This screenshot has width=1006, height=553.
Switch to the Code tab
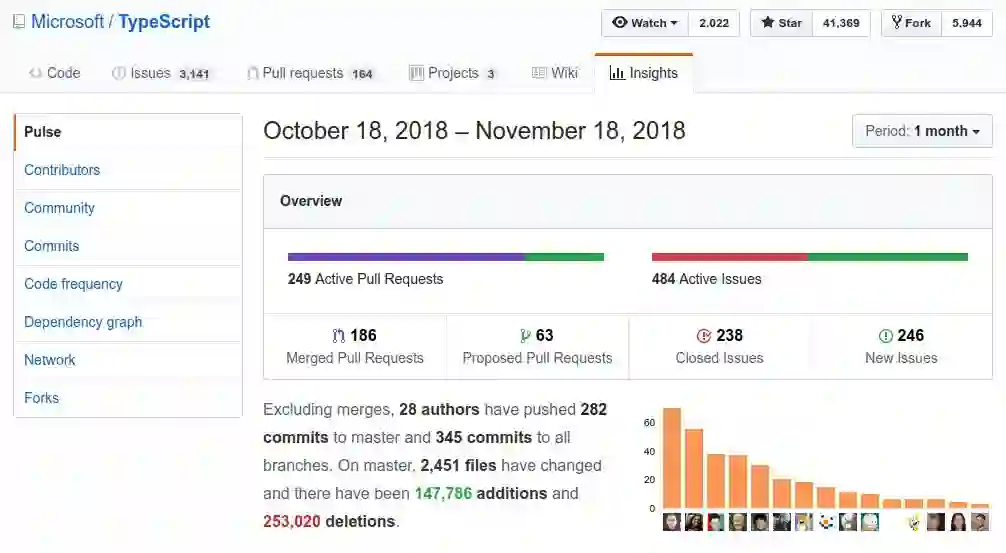pos(55,73)
